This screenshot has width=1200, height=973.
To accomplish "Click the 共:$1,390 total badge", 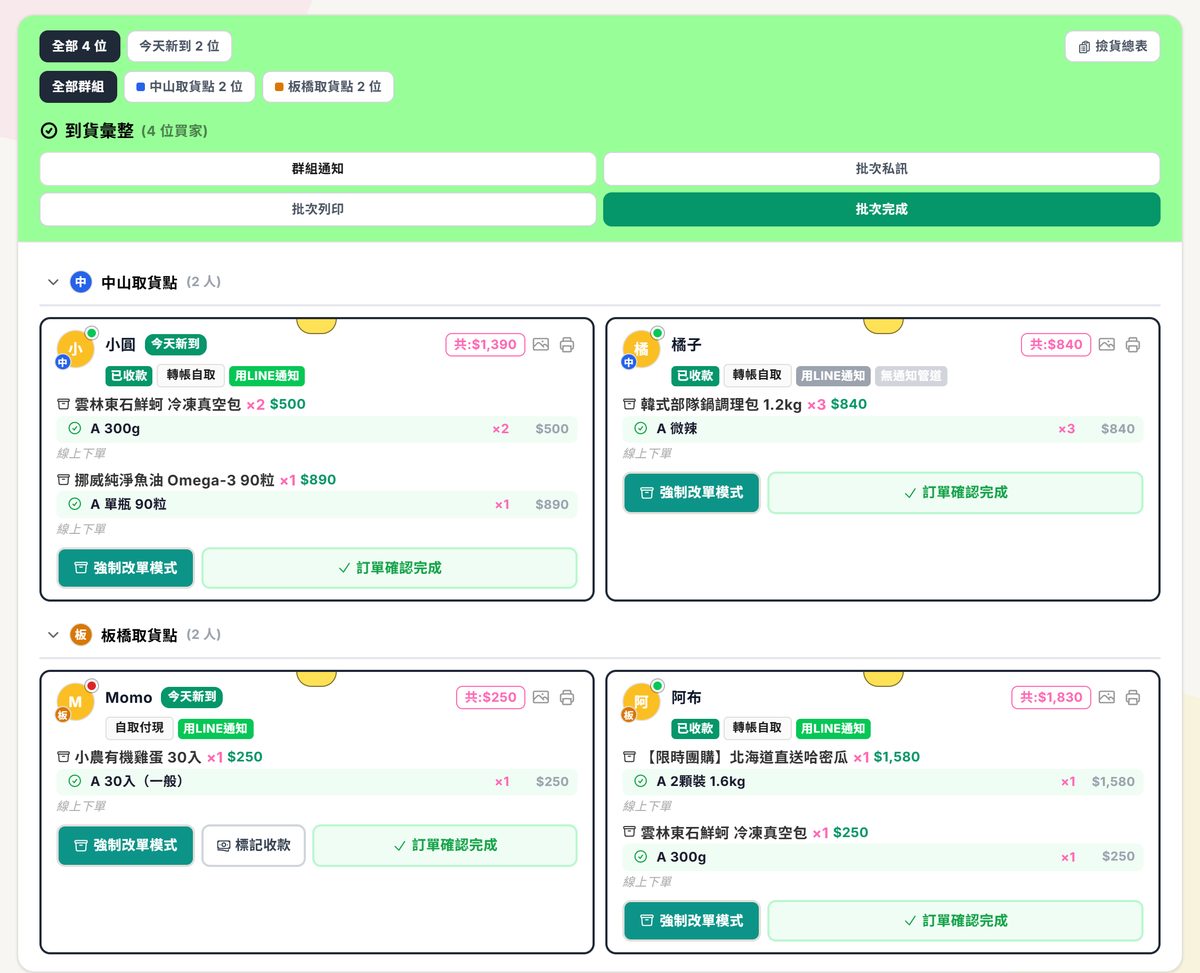I will [485, 345].
